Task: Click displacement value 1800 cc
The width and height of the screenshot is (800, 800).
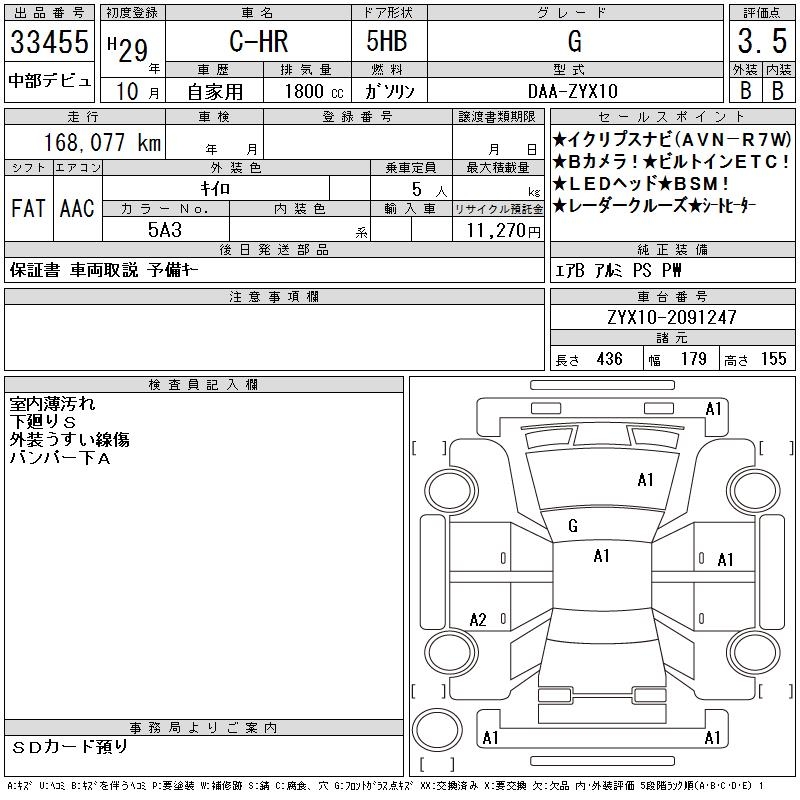Action: (314, 91)
